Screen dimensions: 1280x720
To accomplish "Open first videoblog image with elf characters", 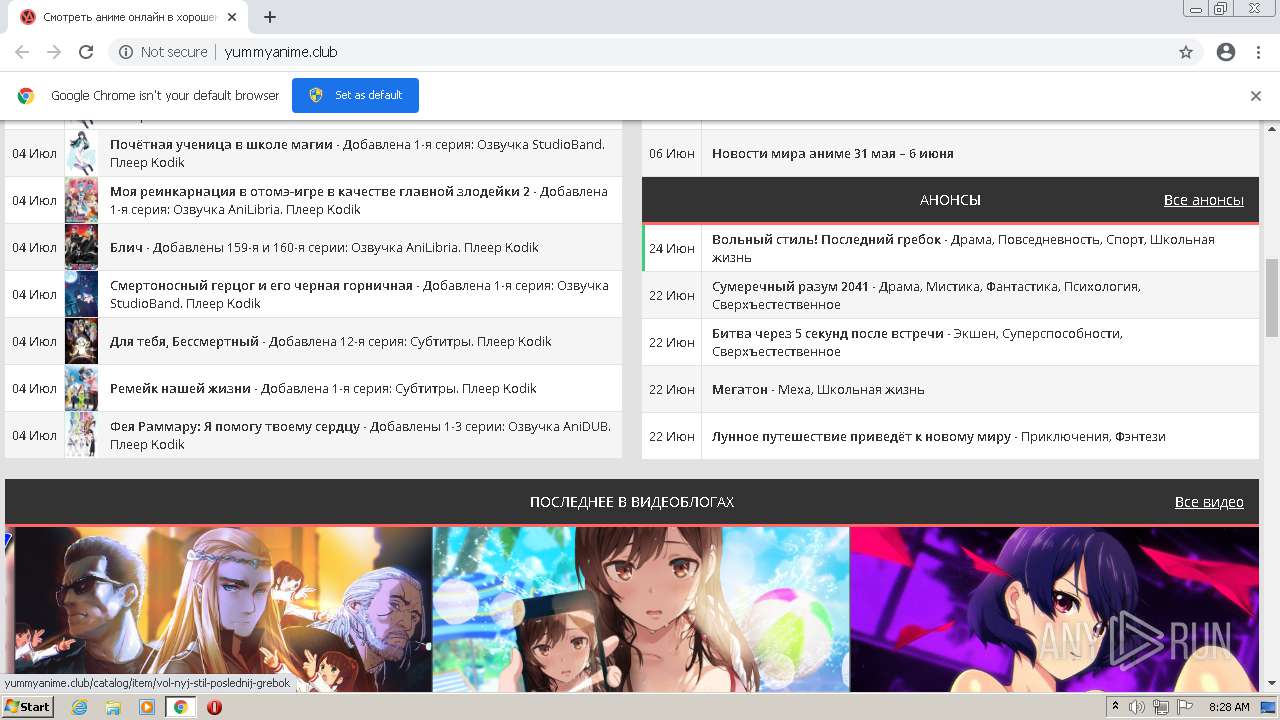I will click(219, 609).
